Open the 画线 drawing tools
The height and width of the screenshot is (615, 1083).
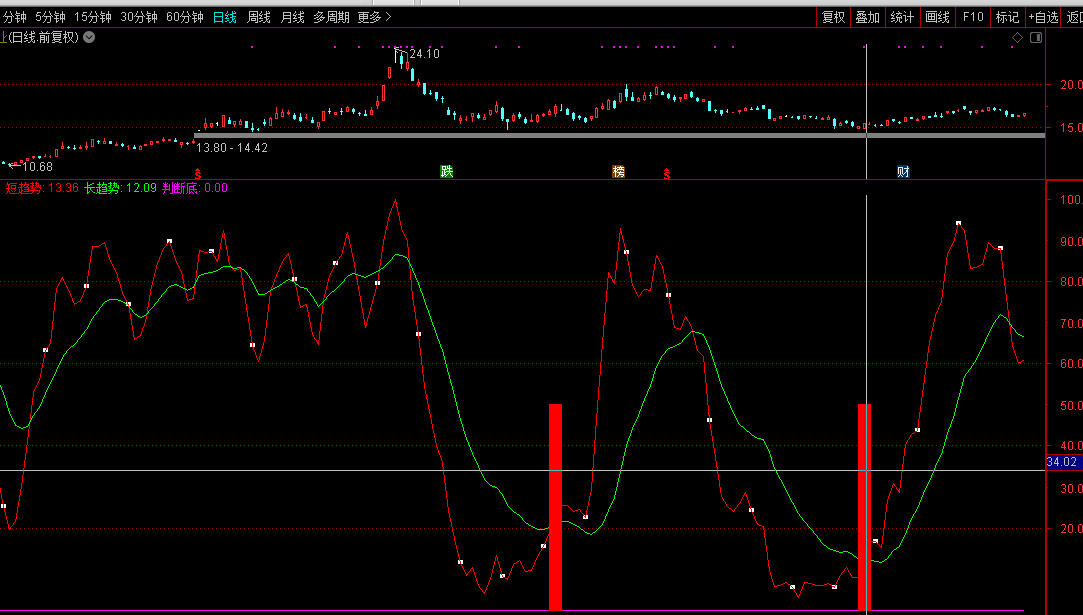click(937, 17)
